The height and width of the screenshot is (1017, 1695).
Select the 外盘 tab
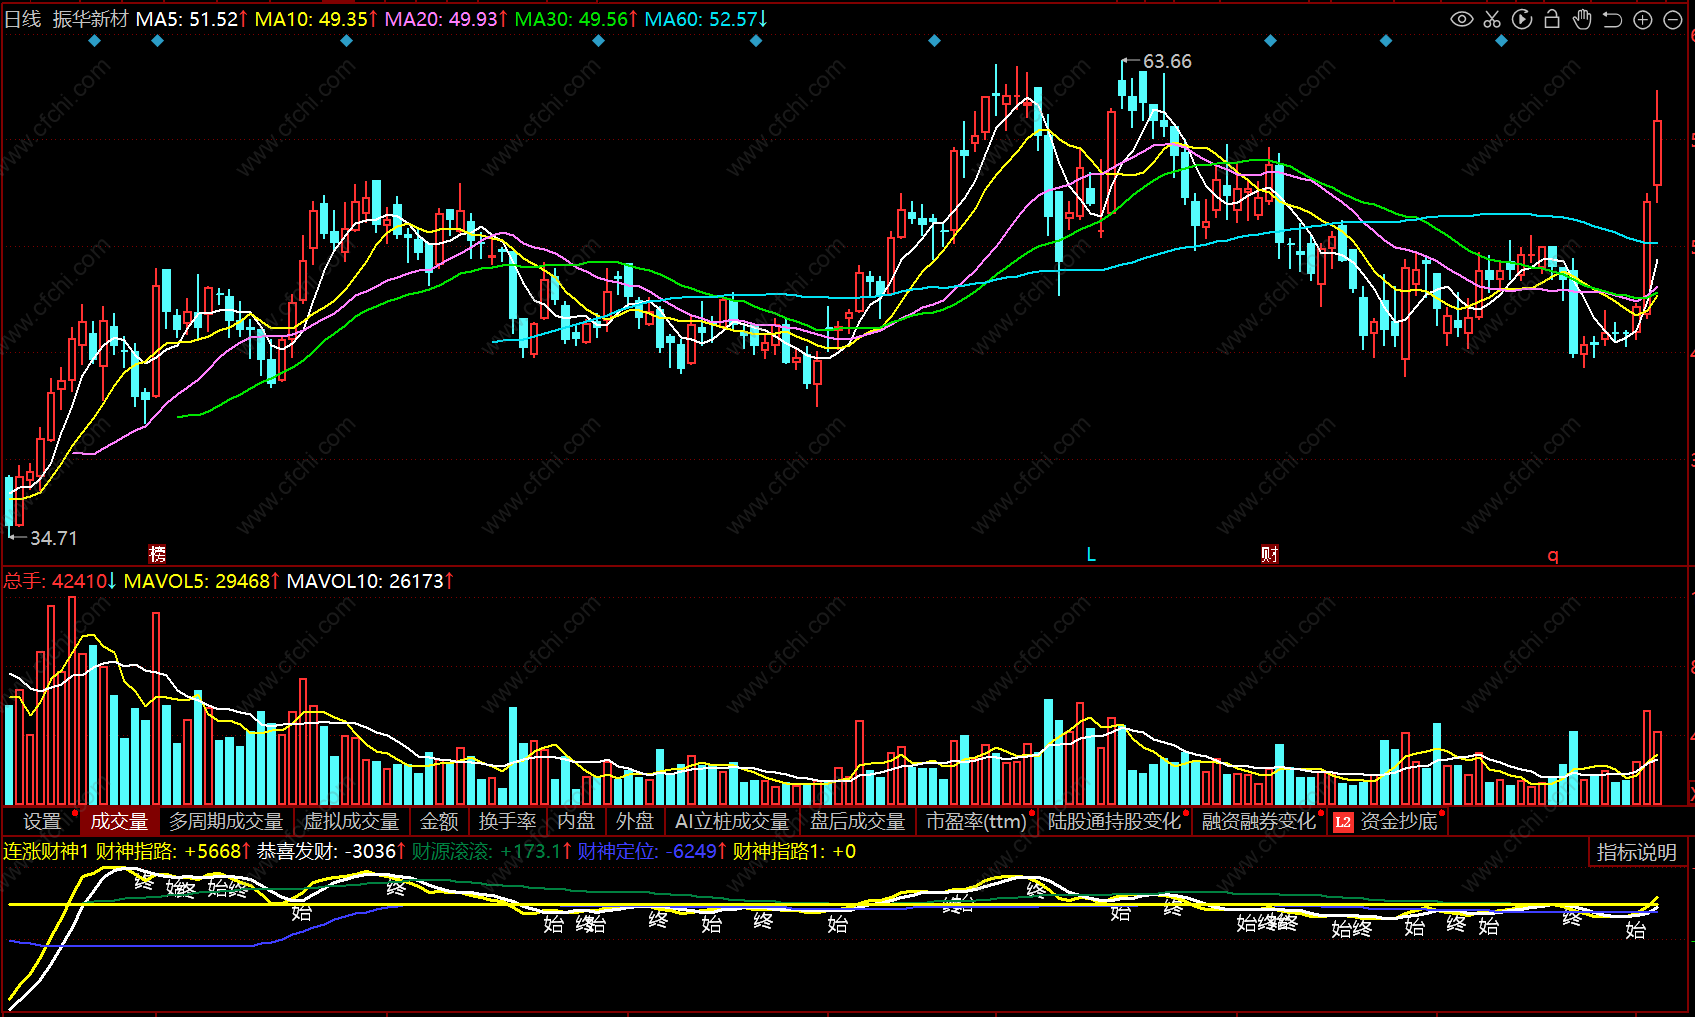click(635, 821)
